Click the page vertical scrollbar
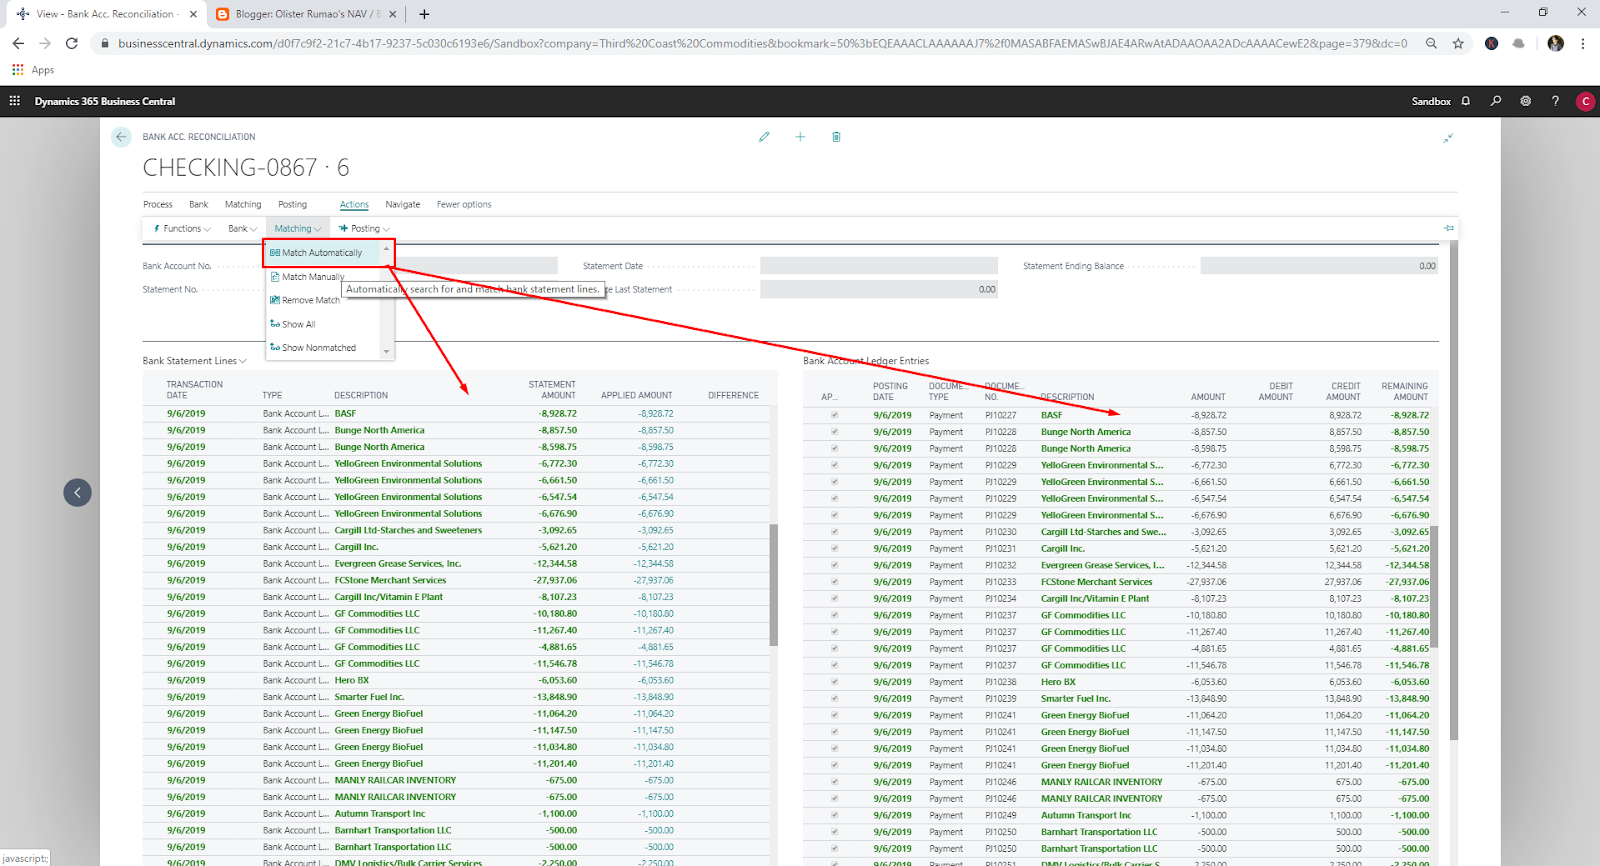The image size is (1600, 866). click(x=1454, y=490)
